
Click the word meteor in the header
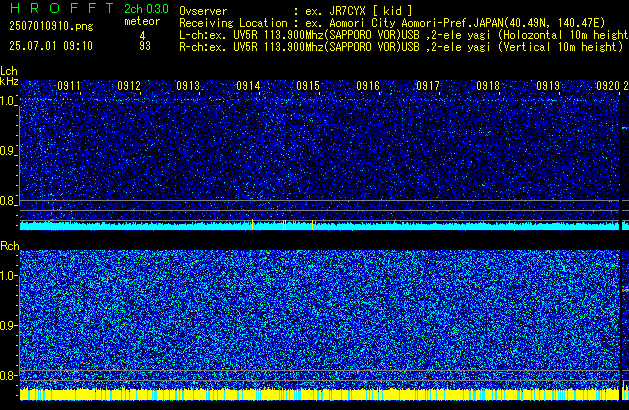pyautogui.click(x=142, y=21)
